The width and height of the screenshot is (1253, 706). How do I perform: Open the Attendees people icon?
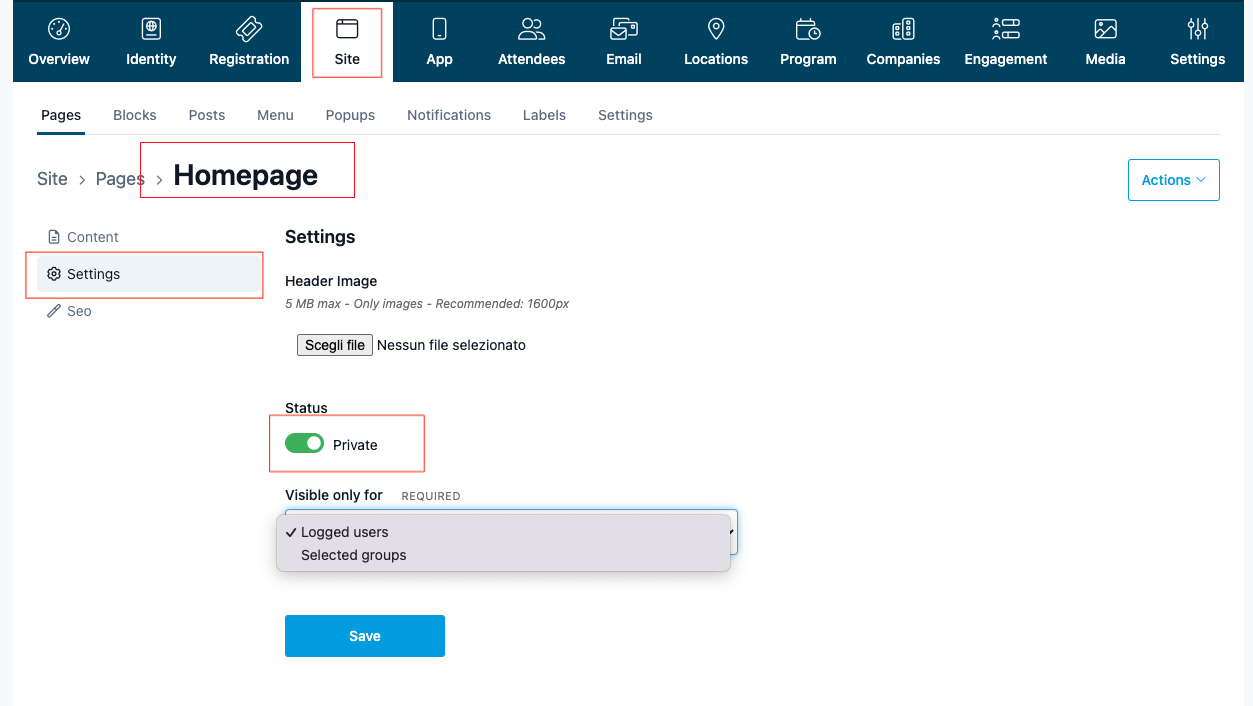532,29
